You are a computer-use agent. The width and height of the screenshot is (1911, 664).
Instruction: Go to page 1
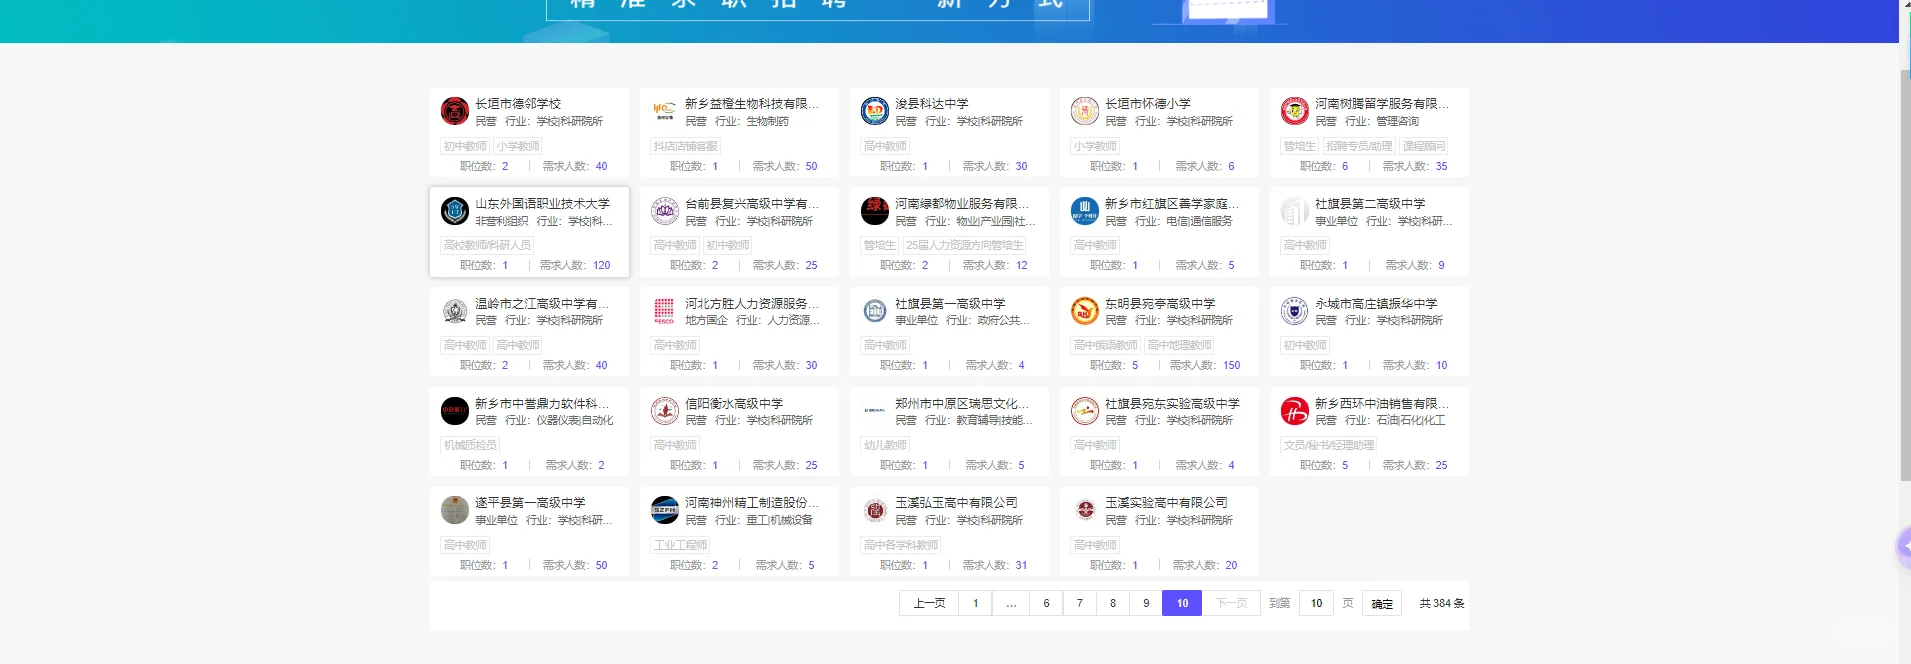975,603
